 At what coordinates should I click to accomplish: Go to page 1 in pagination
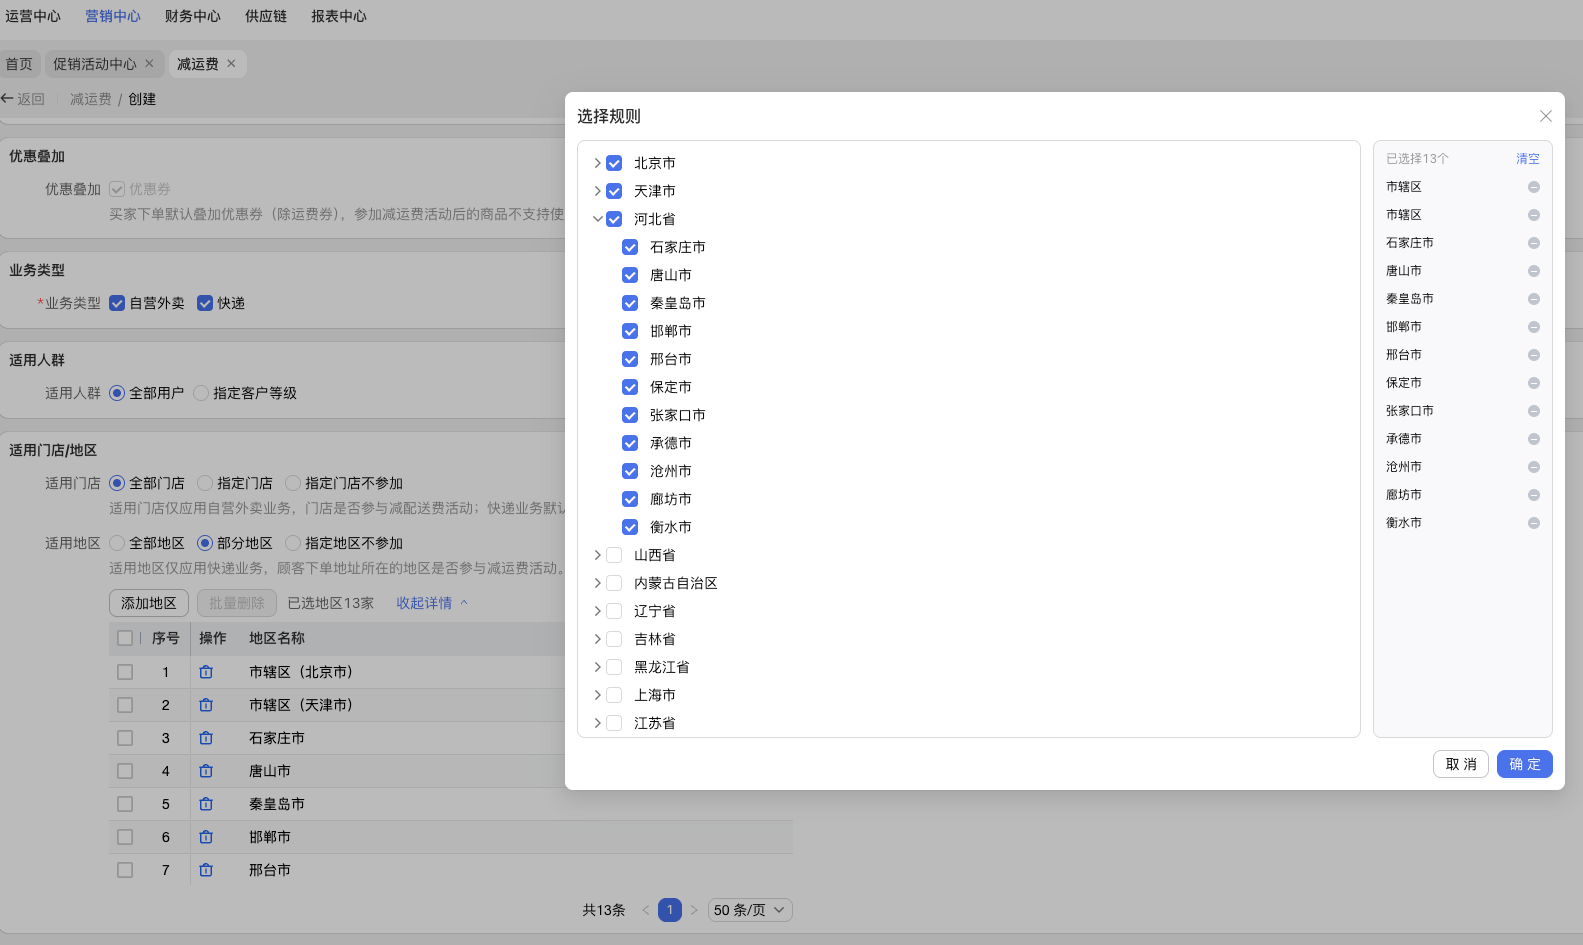point(670,910)
